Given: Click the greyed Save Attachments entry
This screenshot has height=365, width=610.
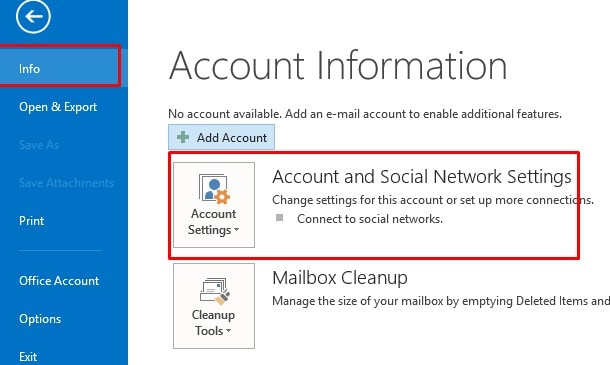Looking at the screenshot, I should click(x=67, y=182).
